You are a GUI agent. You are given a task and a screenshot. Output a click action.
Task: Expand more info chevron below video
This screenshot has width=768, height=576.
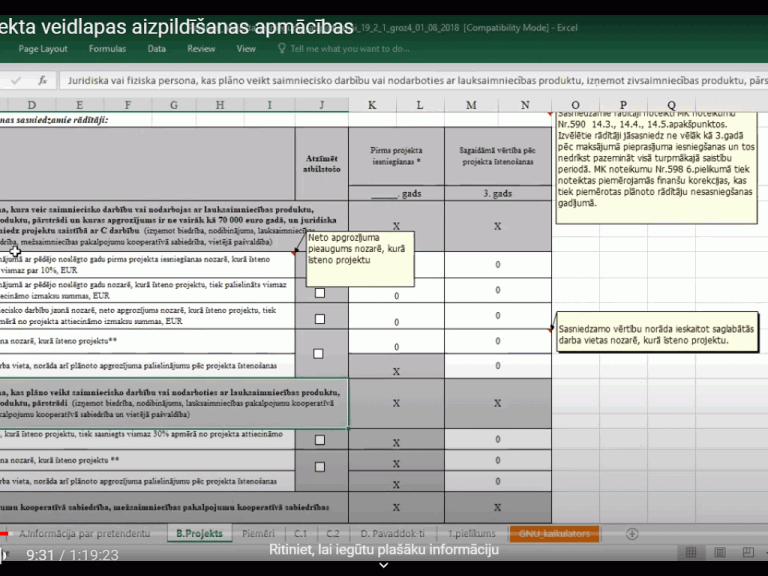coord(383,565)
